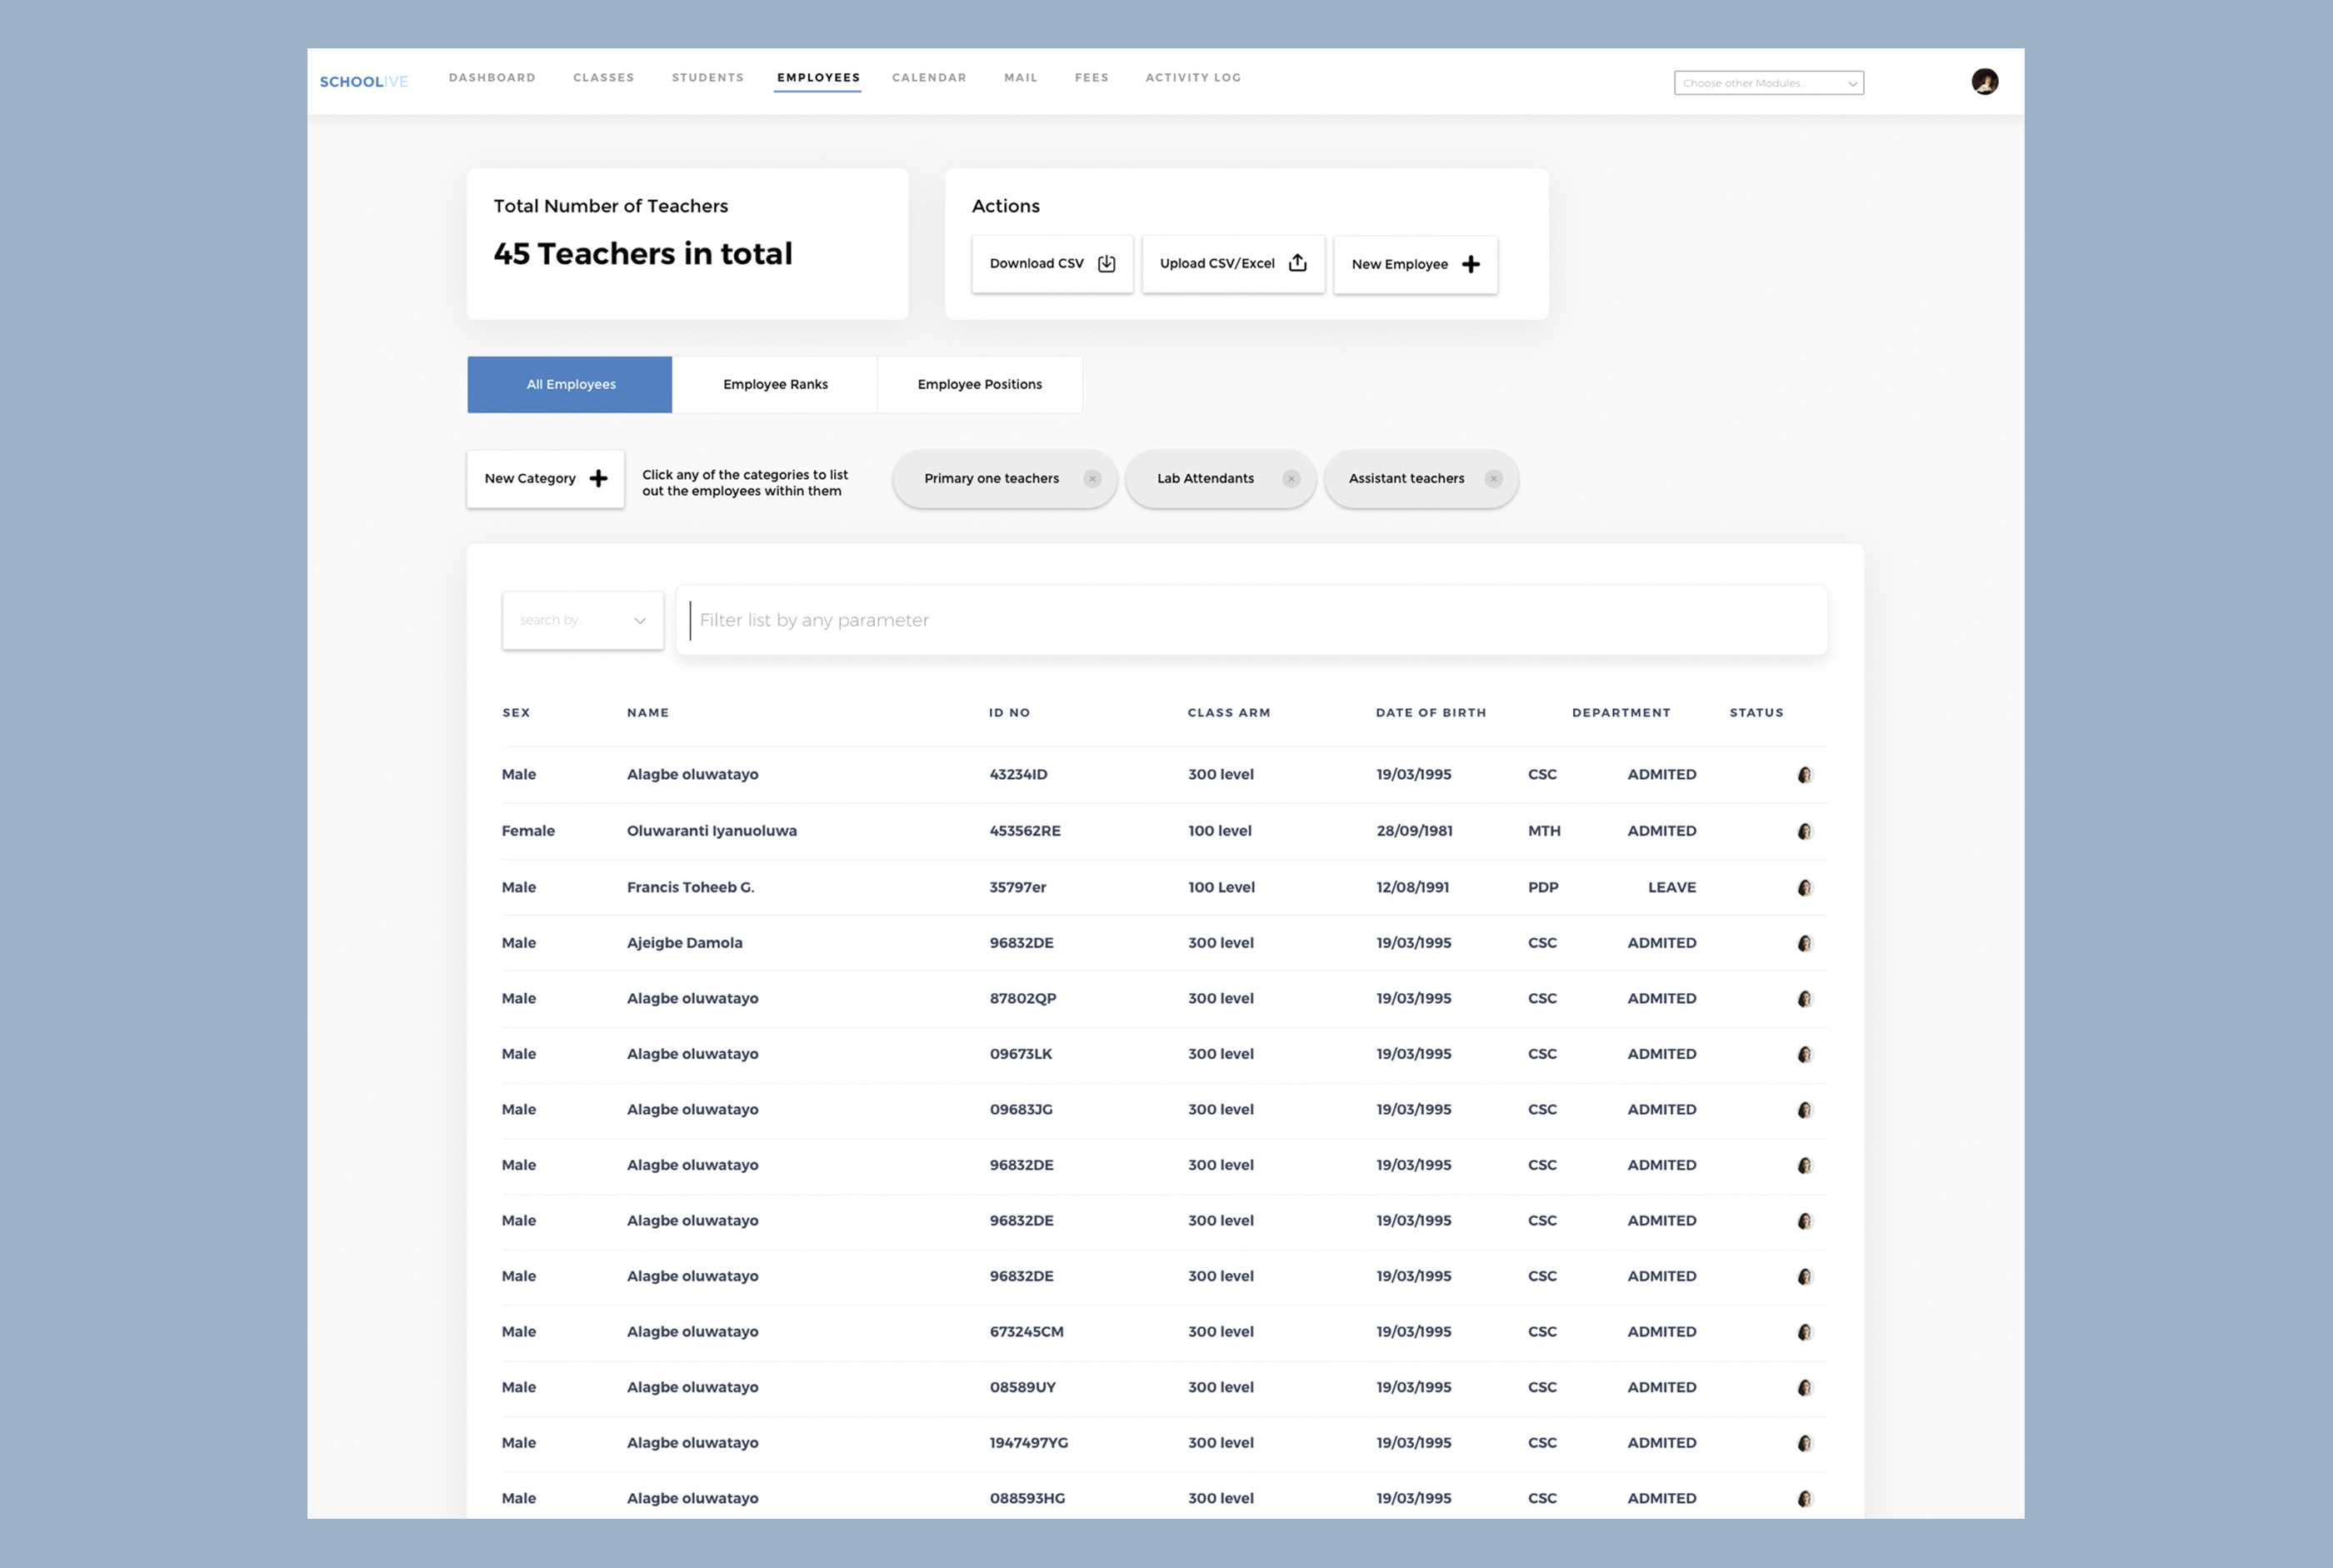Click the SCHOOLLIVE logo
Viewport: 2333px width, 1568px height.
[x=364, y=82]
